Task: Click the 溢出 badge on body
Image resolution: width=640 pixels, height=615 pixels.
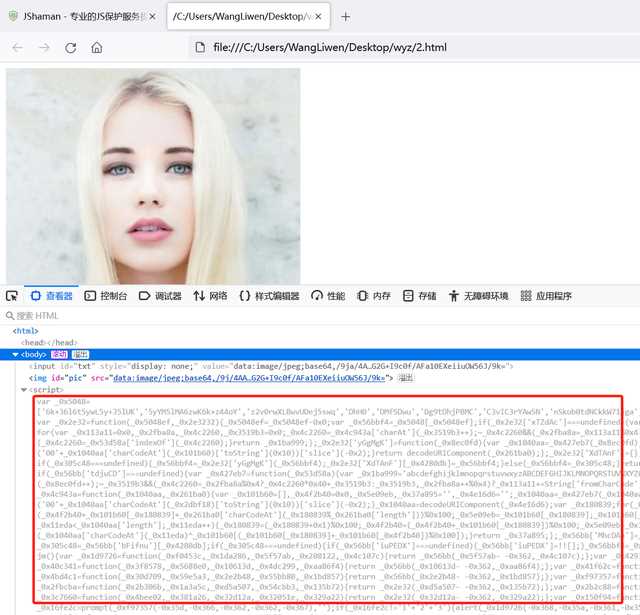Action: pyautogui.click(x=80, y=355)
